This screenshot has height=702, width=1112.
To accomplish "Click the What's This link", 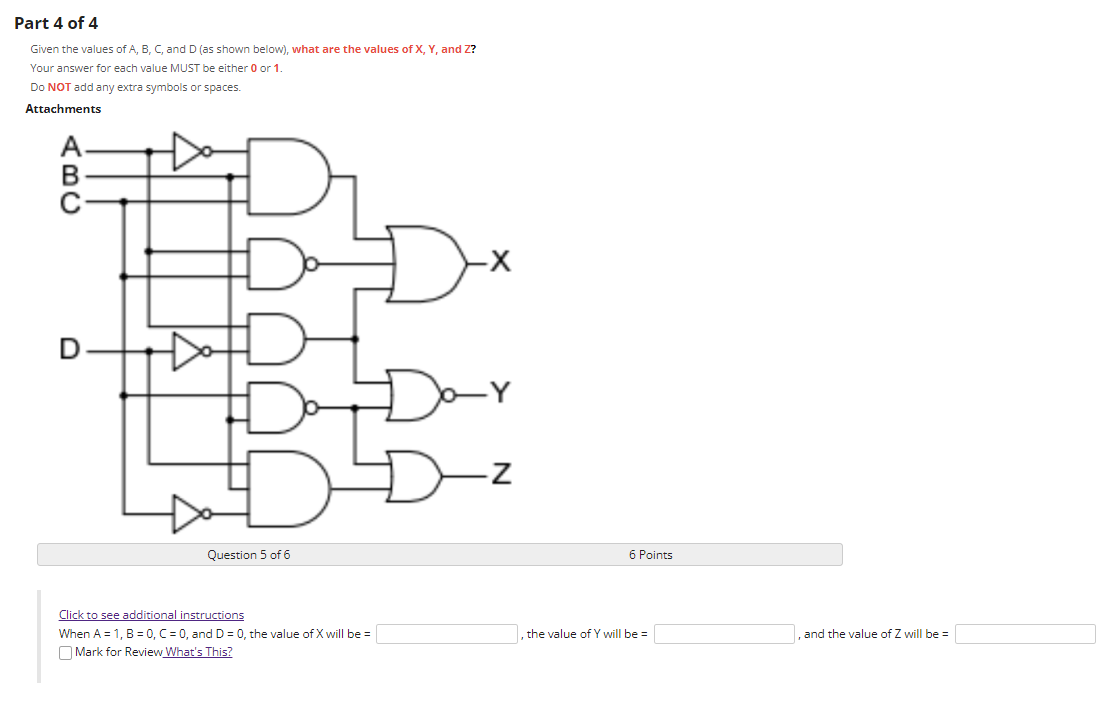I will tap(197, 652).
